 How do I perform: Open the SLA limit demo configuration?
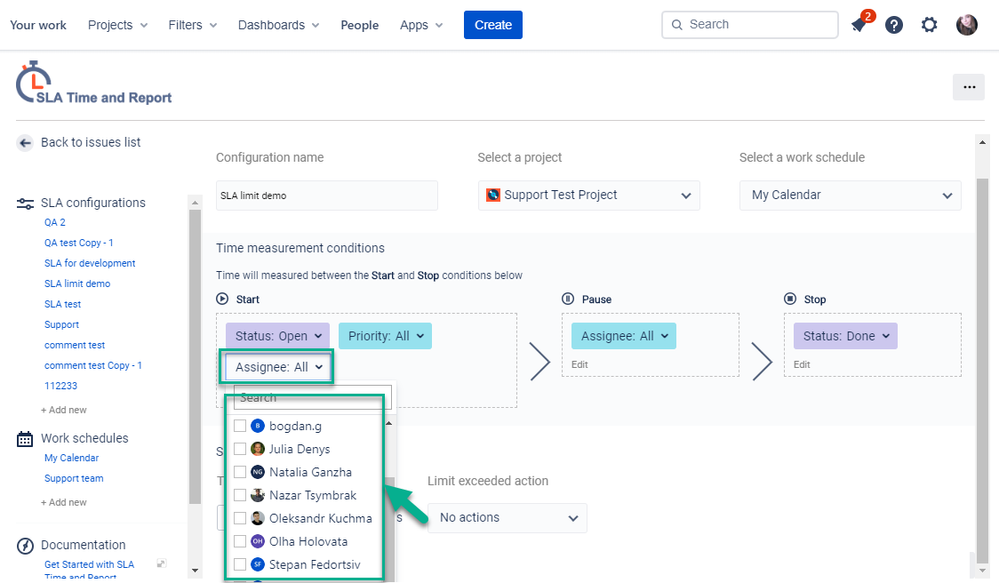tap(77, 284)
